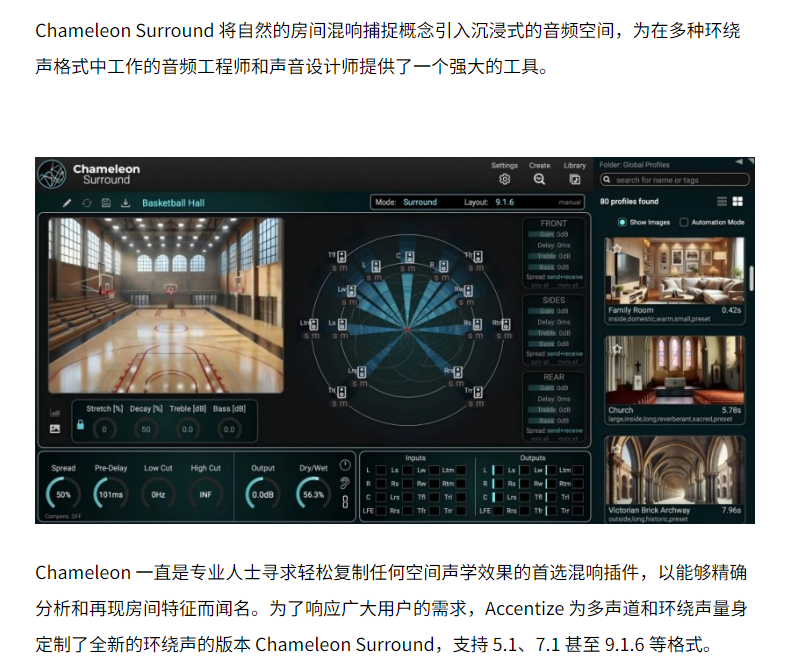Open Folder Global Profiles selector

coord(634,165)
